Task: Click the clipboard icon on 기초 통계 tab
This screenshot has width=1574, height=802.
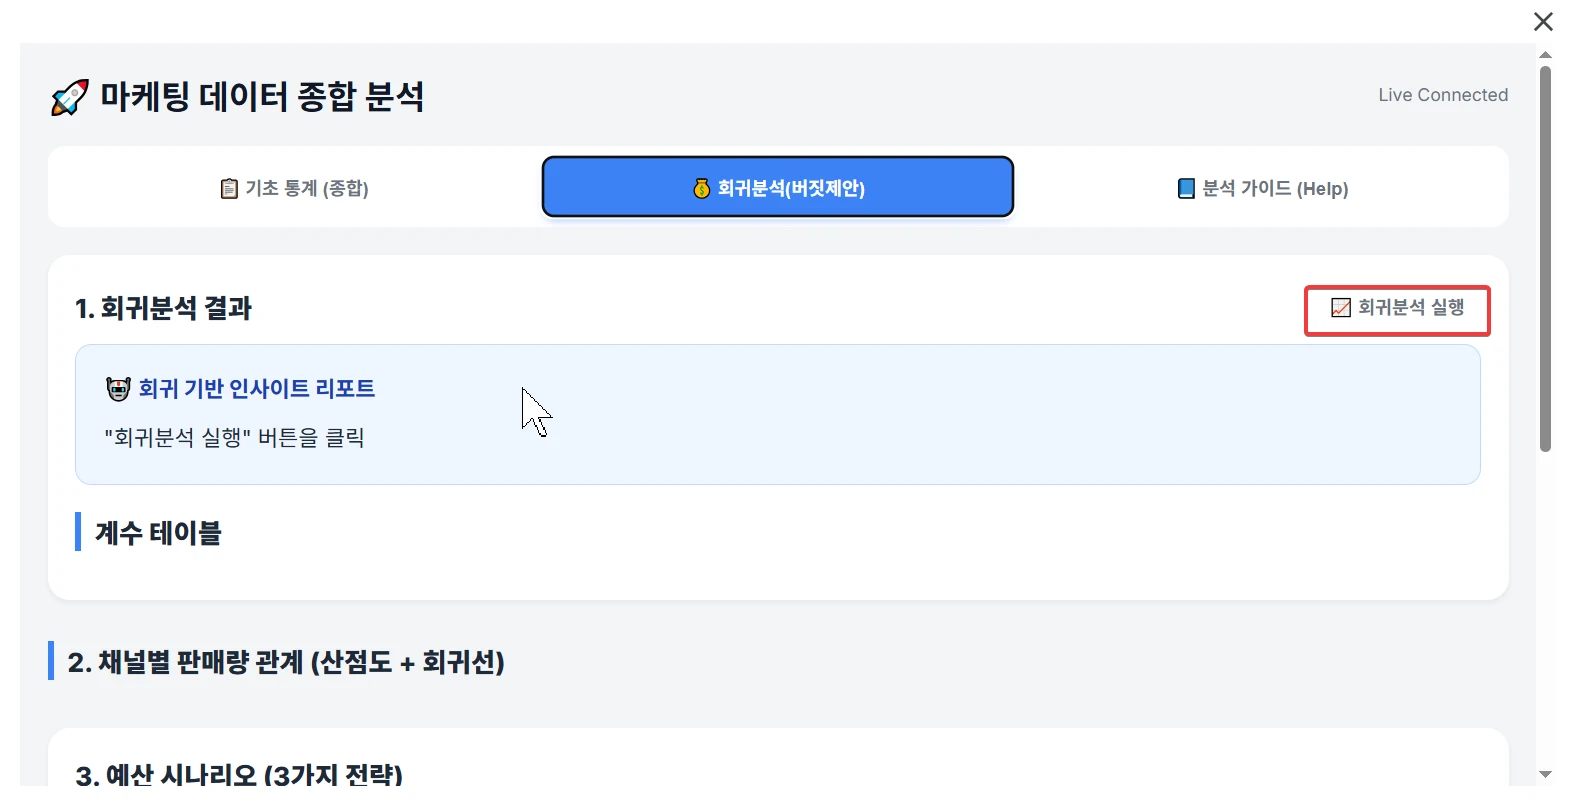Action: pyautogui.click(x=229, y=188)
